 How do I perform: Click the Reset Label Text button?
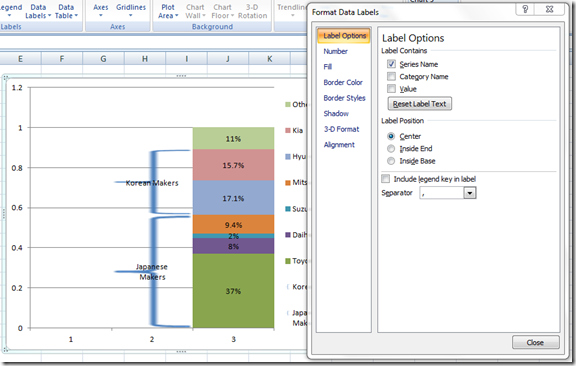click(420, 104)
